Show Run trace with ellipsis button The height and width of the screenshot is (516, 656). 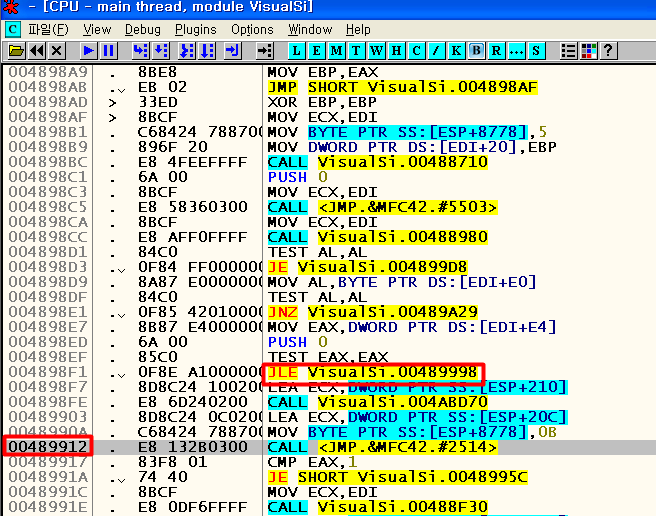pos(516,51)
